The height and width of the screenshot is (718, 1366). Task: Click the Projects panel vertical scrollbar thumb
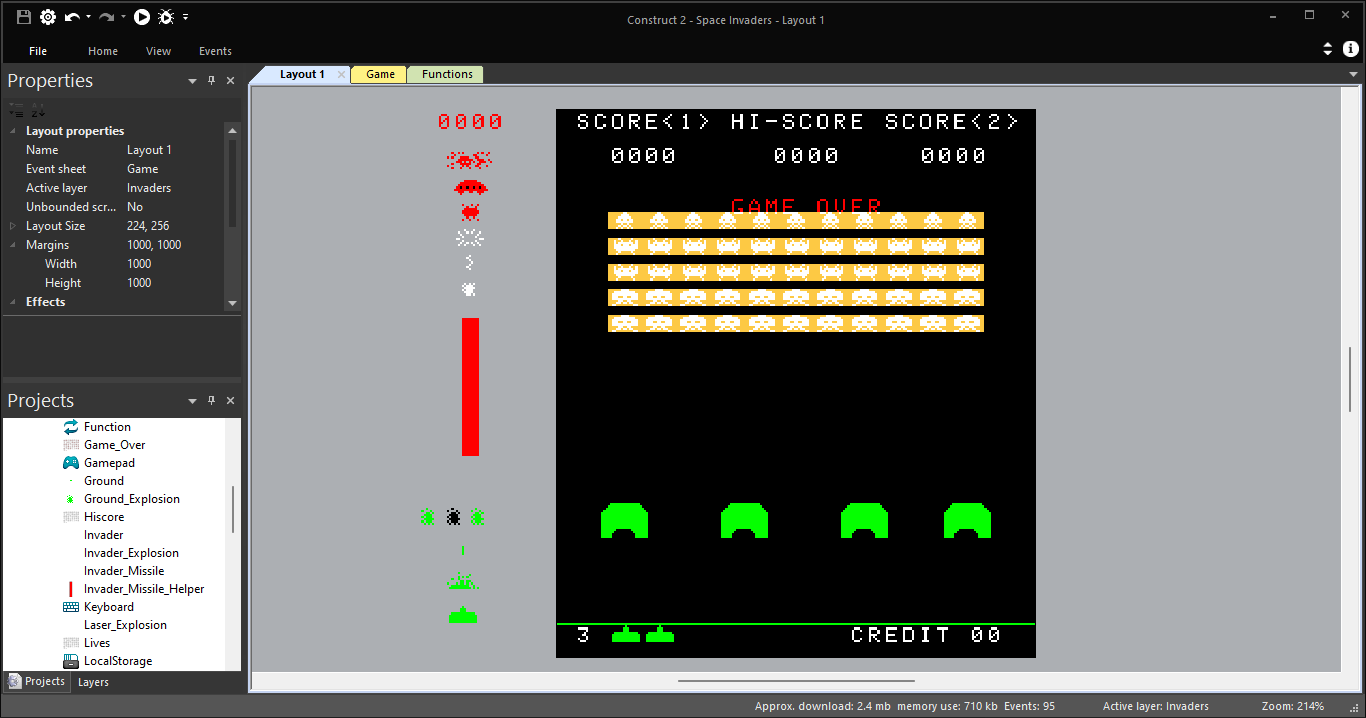233,510
